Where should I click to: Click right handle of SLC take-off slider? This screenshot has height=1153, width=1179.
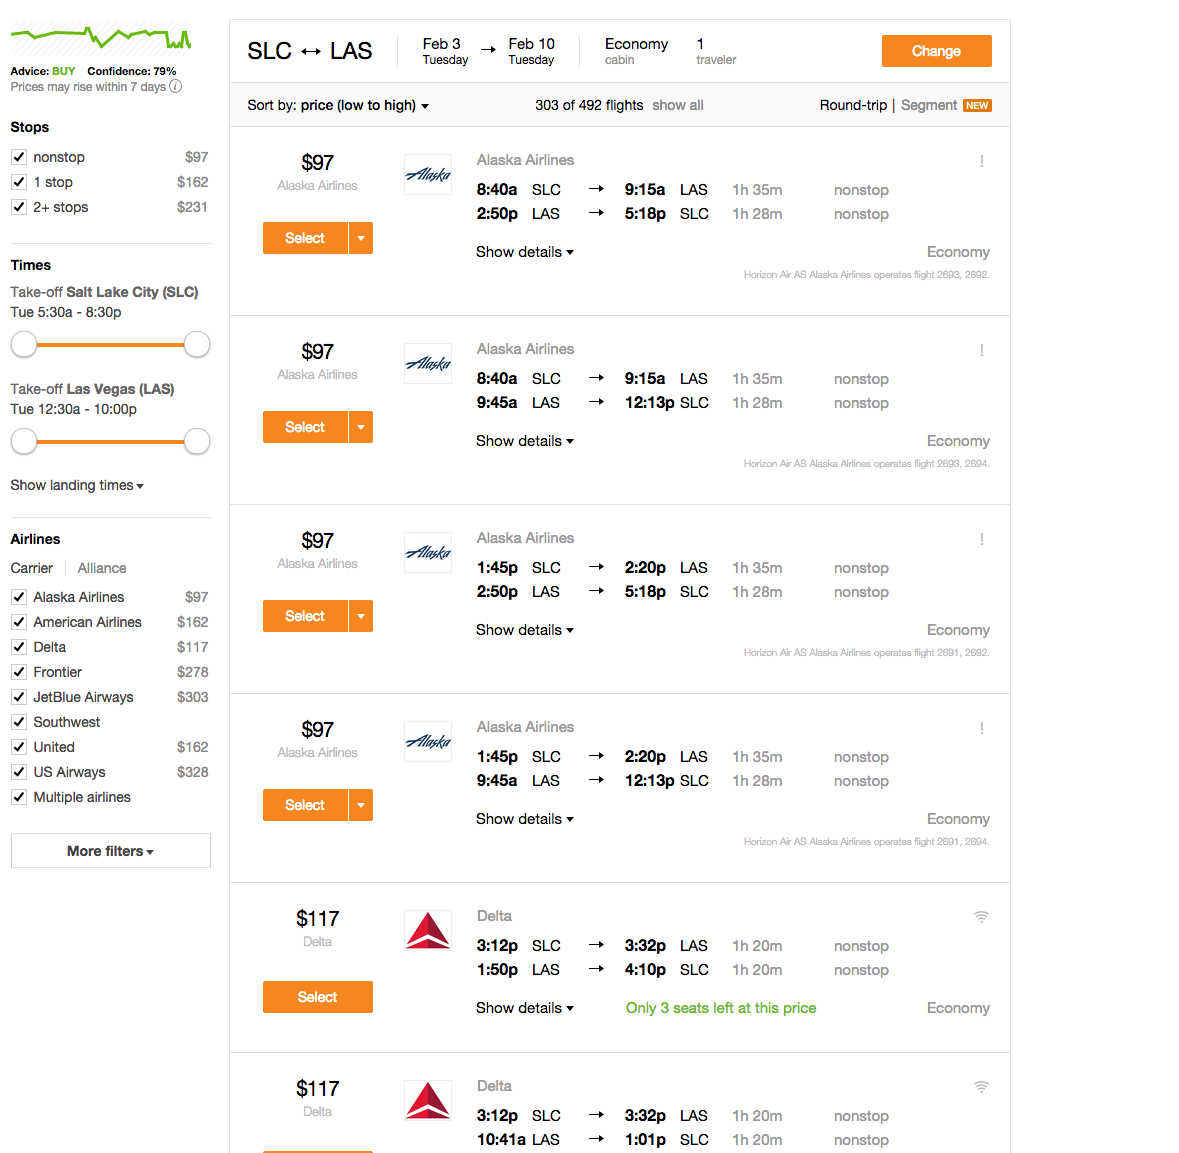coord(197,344)
